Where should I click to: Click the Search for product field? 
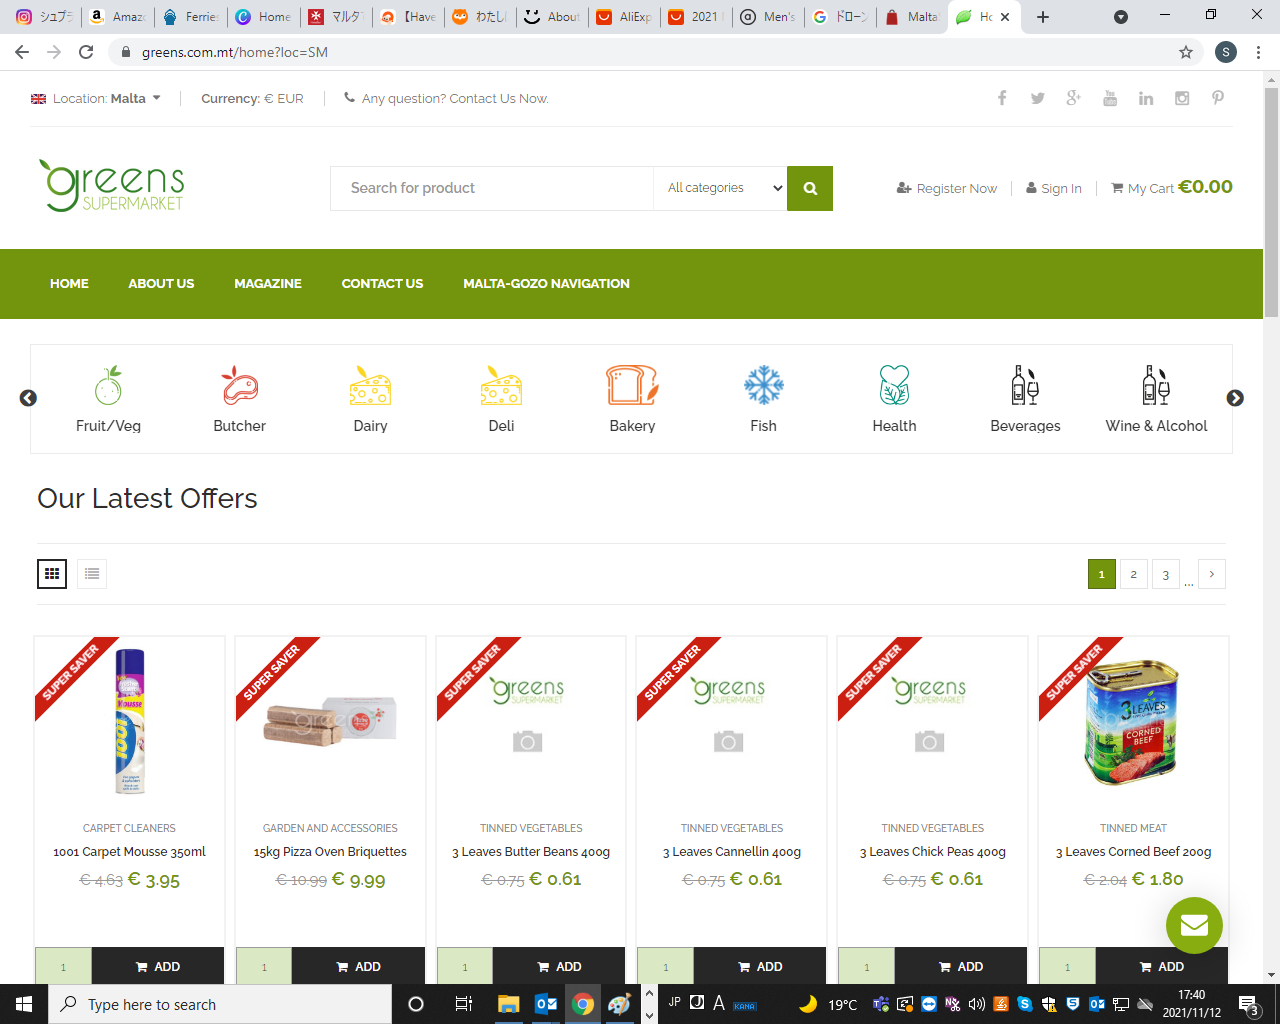490,188
